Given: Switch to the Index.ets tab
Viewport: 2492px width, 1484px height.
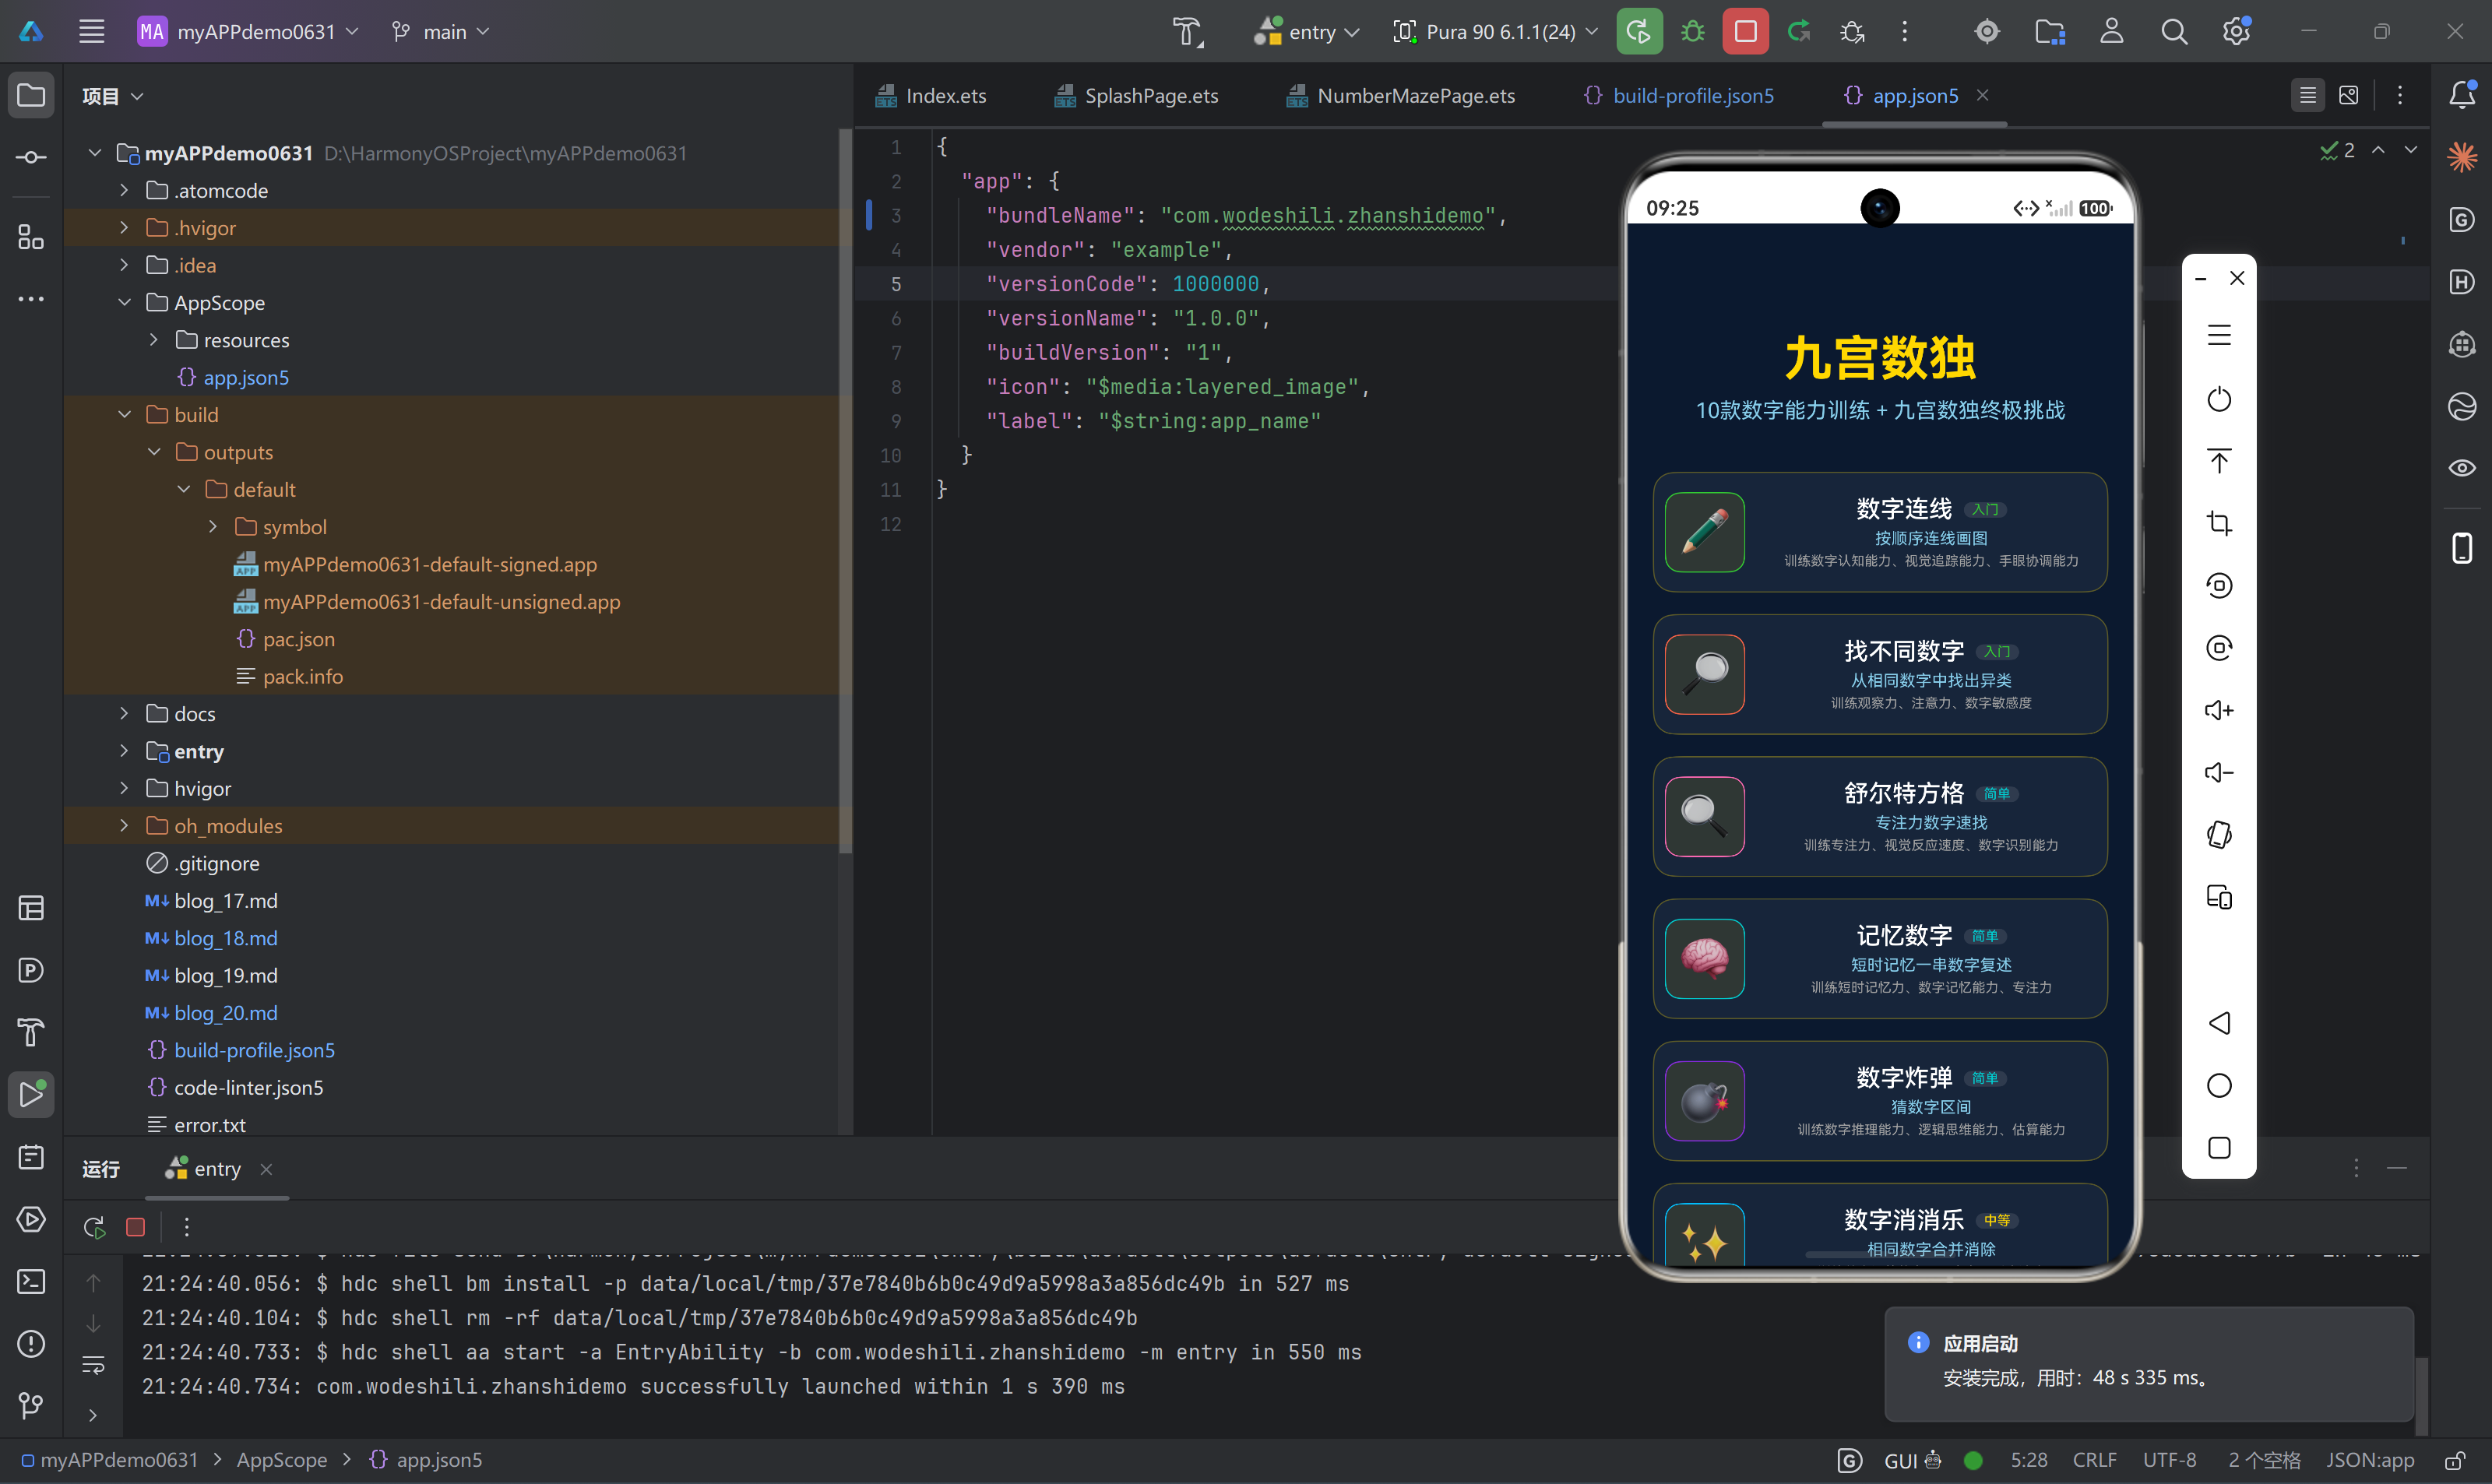Looking at the screenshot, I should pos(930,96).
